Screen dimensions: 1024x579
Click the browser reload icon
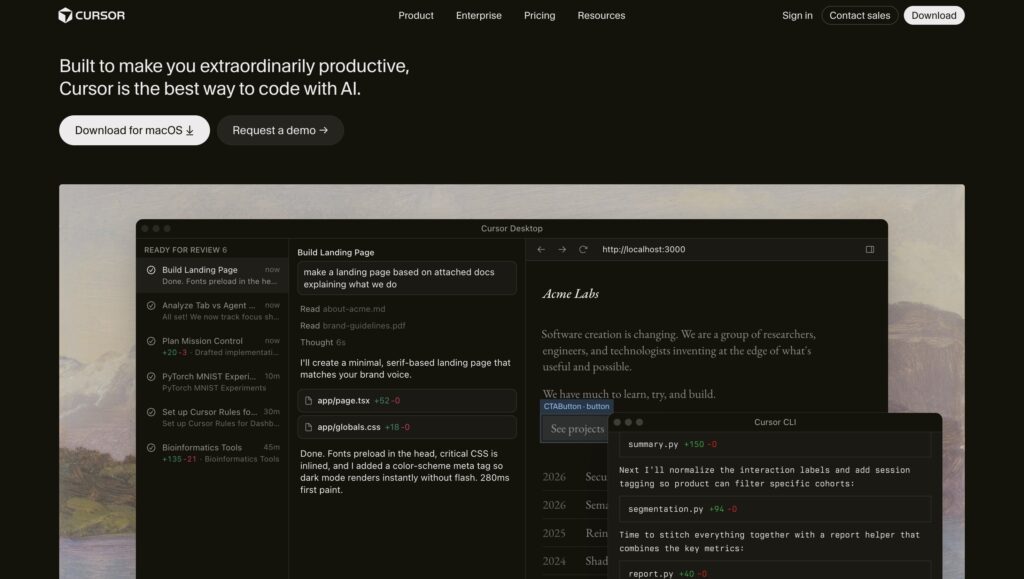(x=583, y=249)
